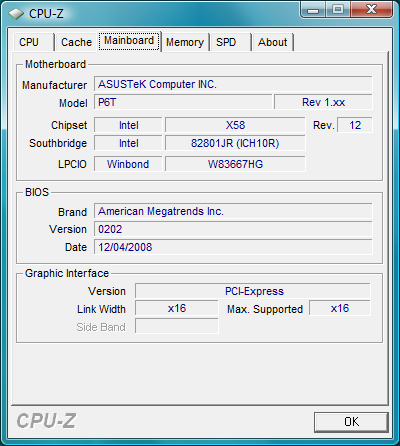
Task: Click the chipset X58 field
Action: pyautogui.click(x=235, y=125)
